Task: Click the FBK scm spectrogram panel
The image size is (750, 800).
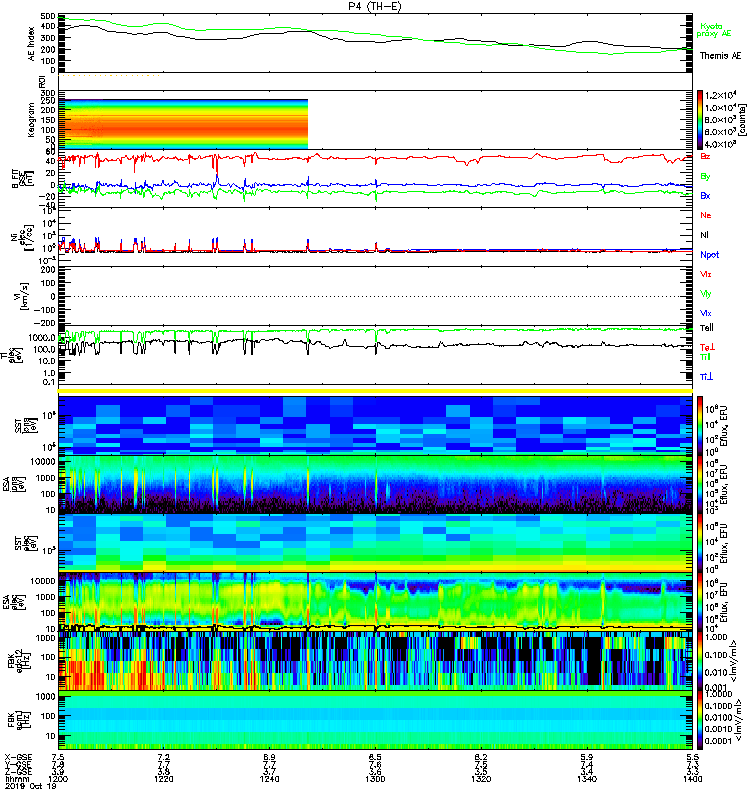Action: click(x=376, y=720)
